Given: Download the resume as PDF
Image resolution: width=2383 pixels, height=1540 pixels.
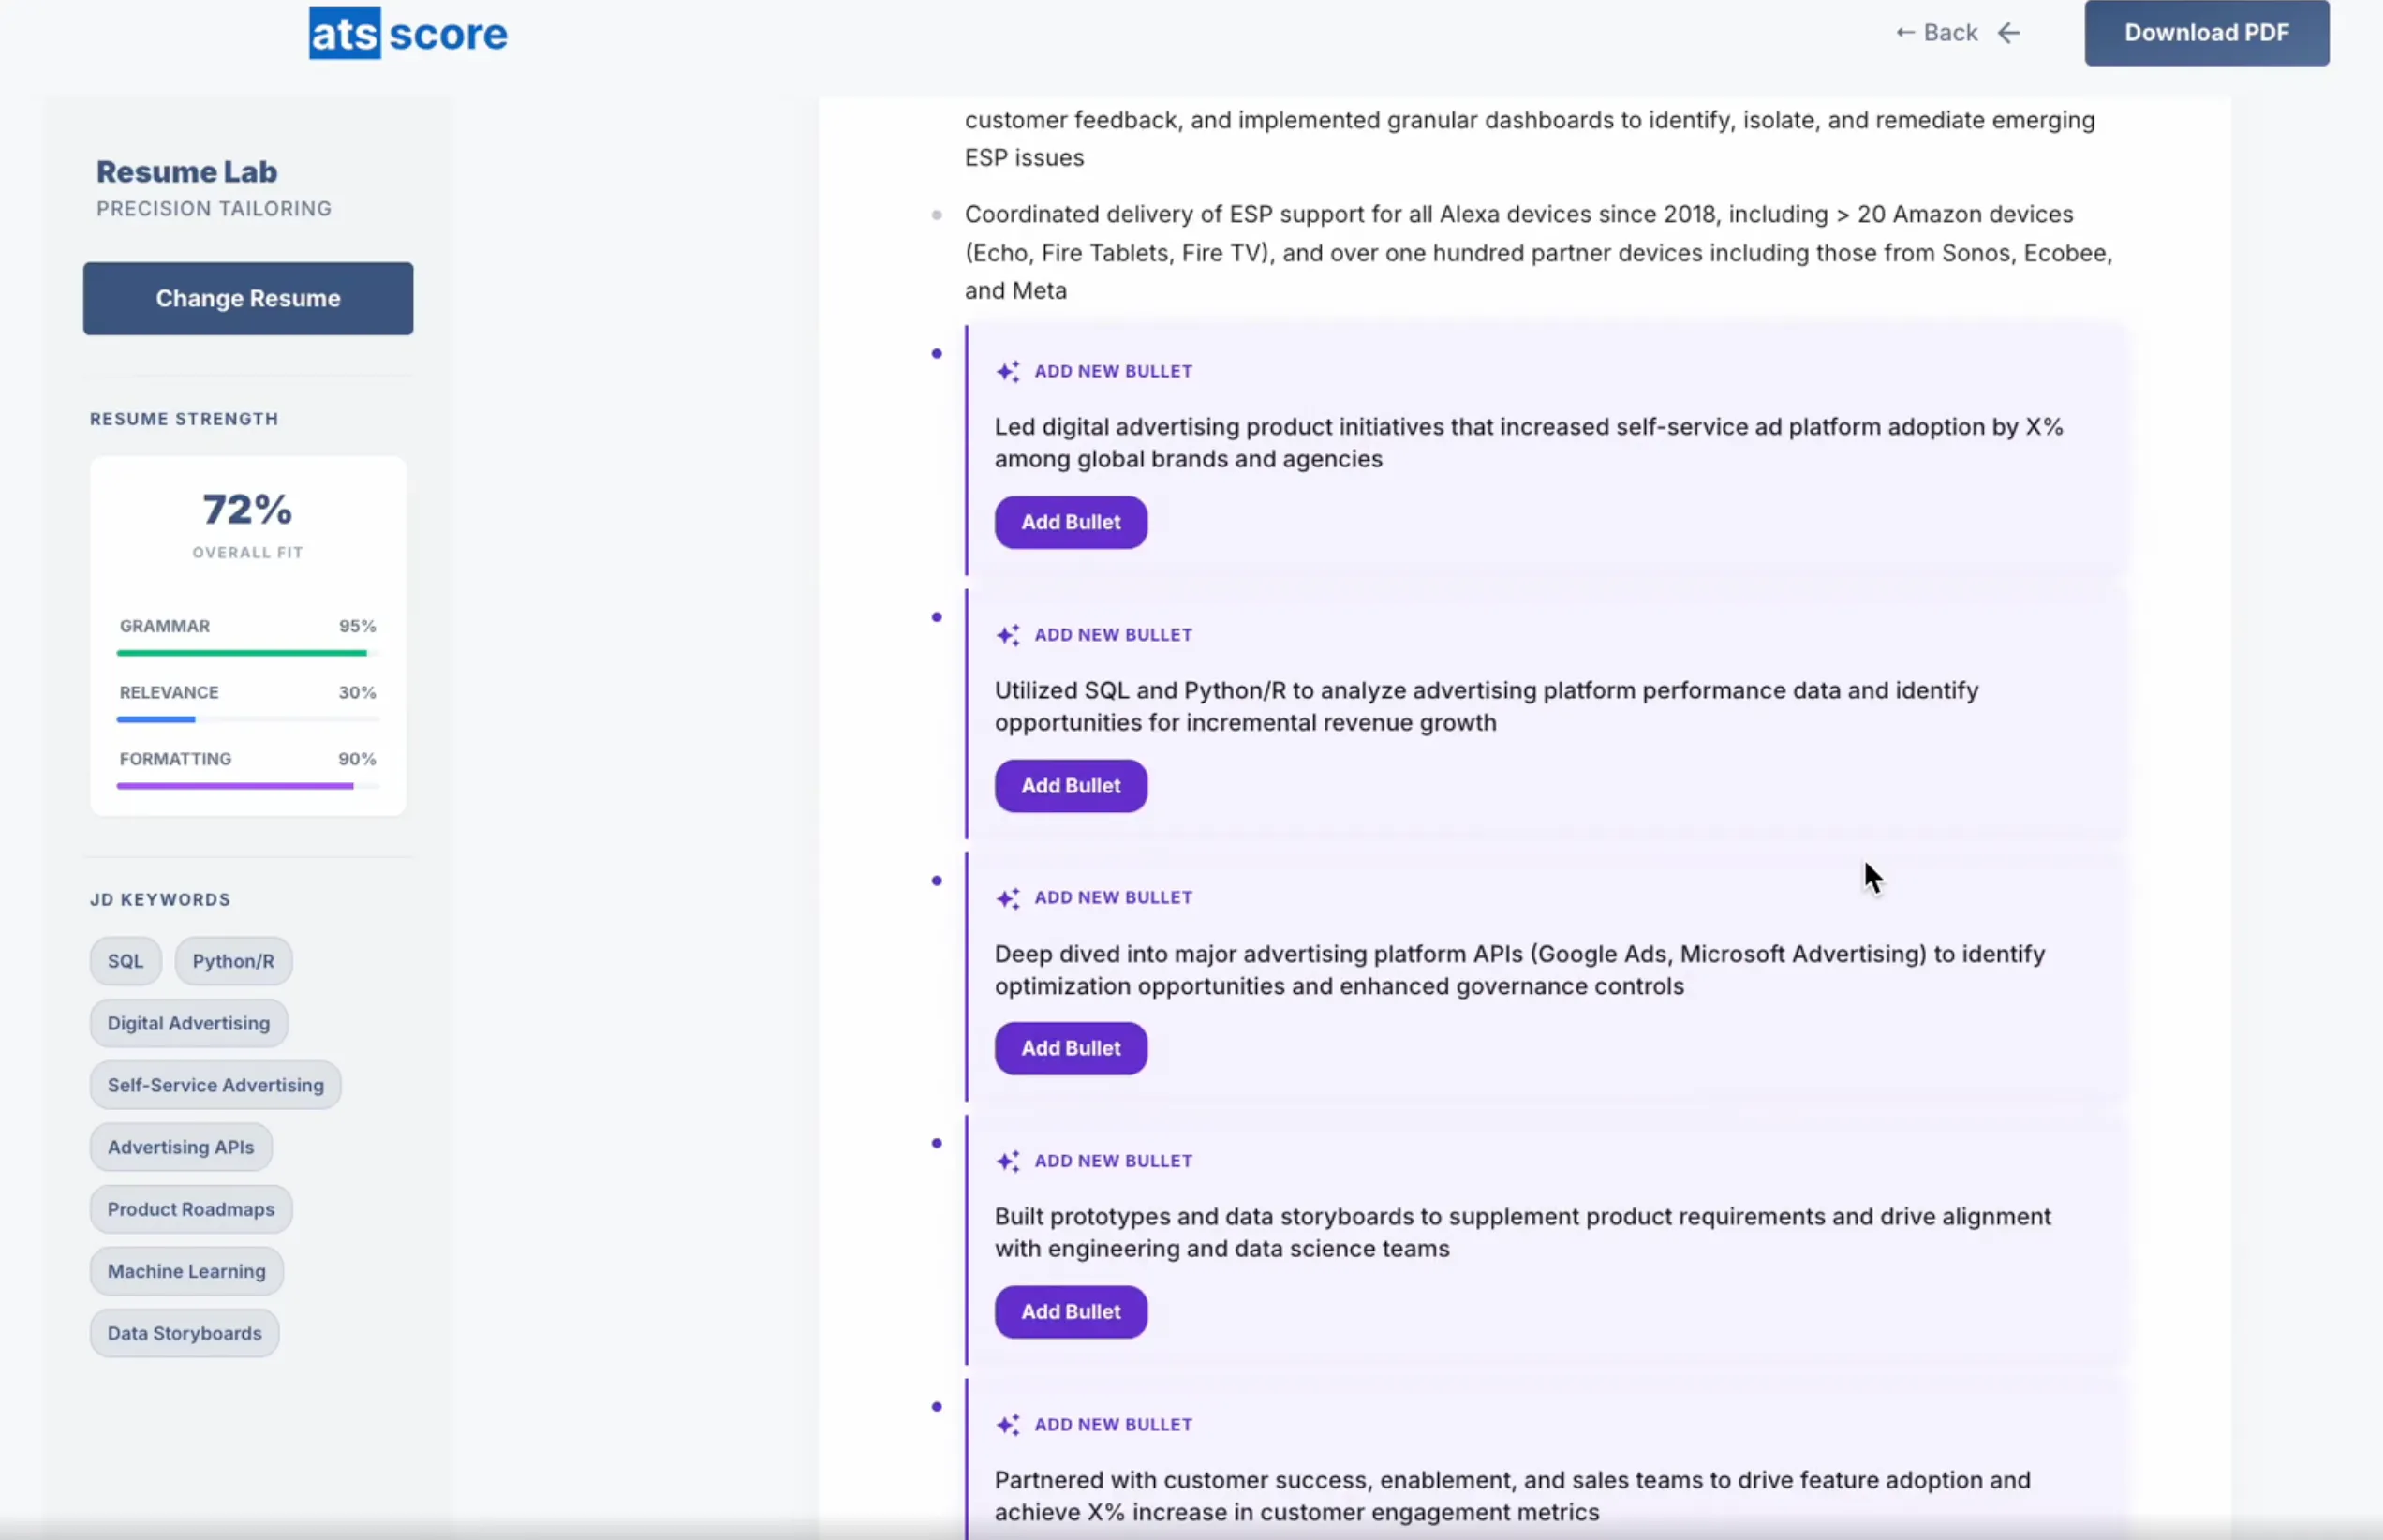Looking at the screenshot, I should coord(2206,33).
